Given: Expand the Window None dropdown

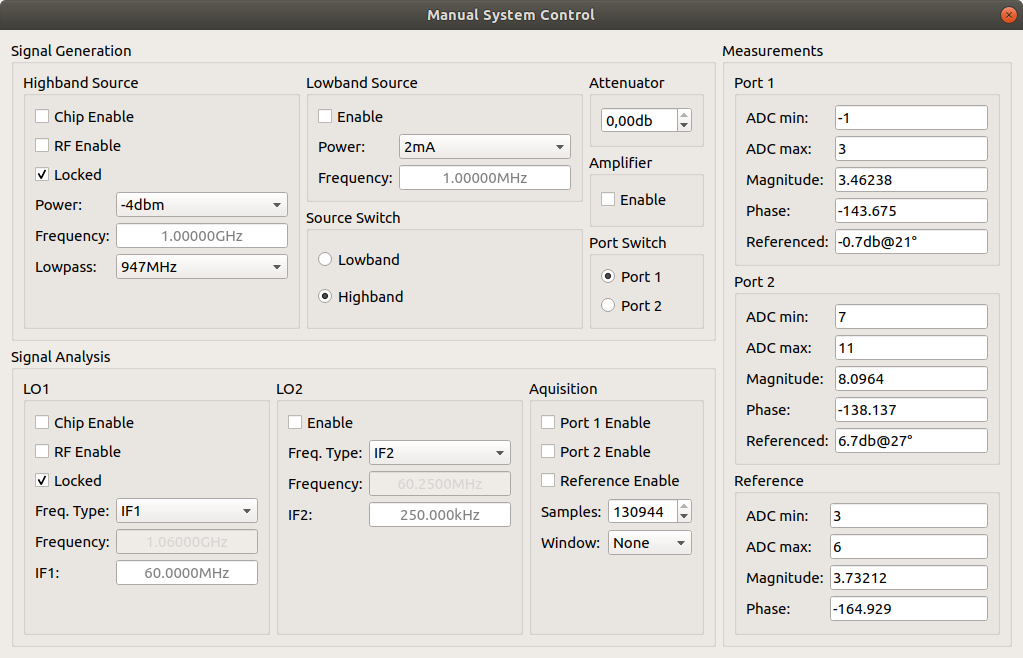Looking at the screenshot, I should coord(650,543).
